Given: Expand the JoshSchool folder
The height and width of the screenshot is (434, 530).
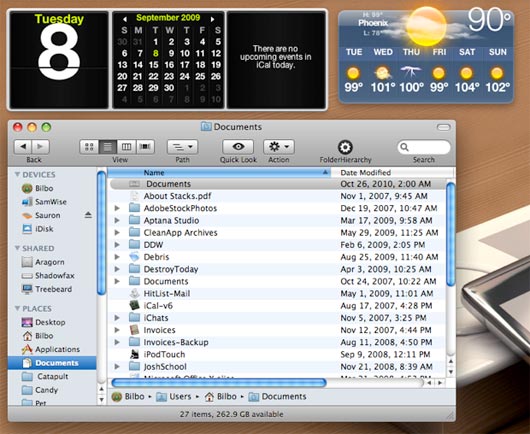Looking at the screenshot, I should tap(117, 366).
